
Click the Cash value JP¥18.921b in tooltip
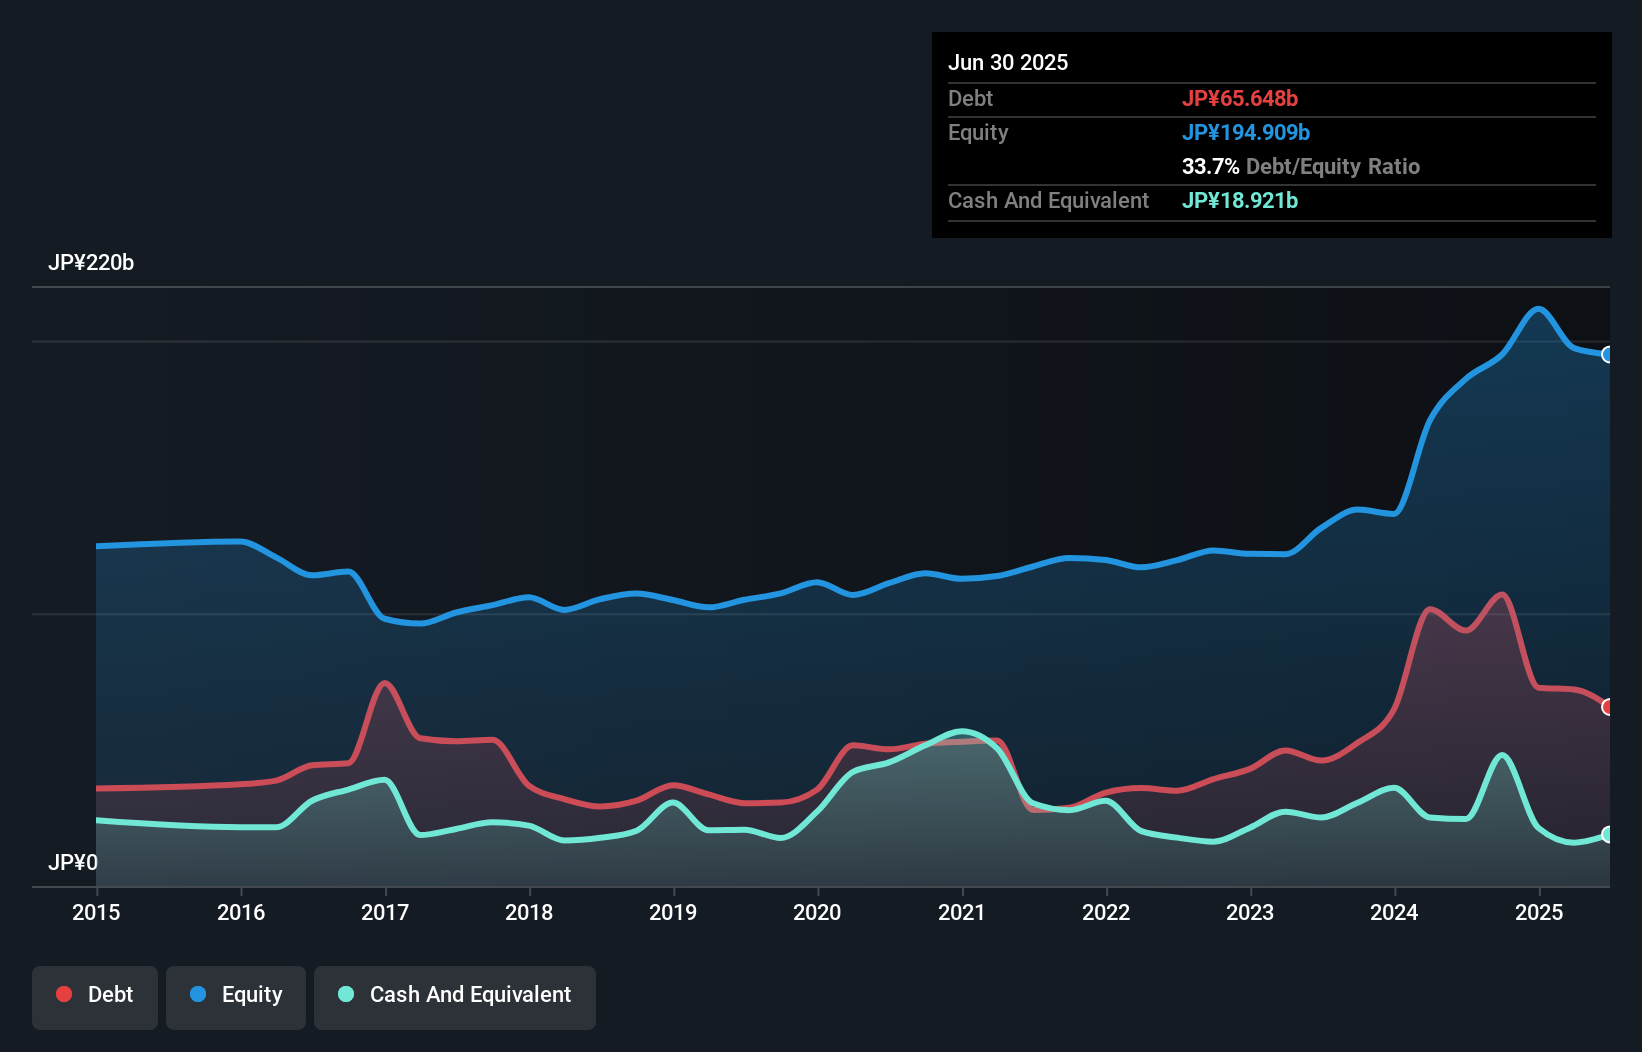[1240, 200]
